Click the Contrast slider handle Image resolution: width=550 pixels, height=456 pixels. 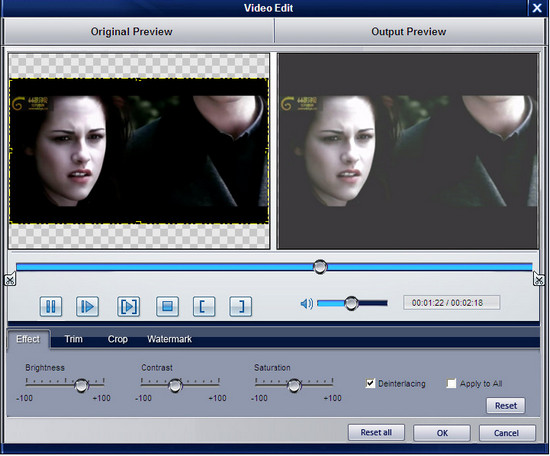click(175, 385)
